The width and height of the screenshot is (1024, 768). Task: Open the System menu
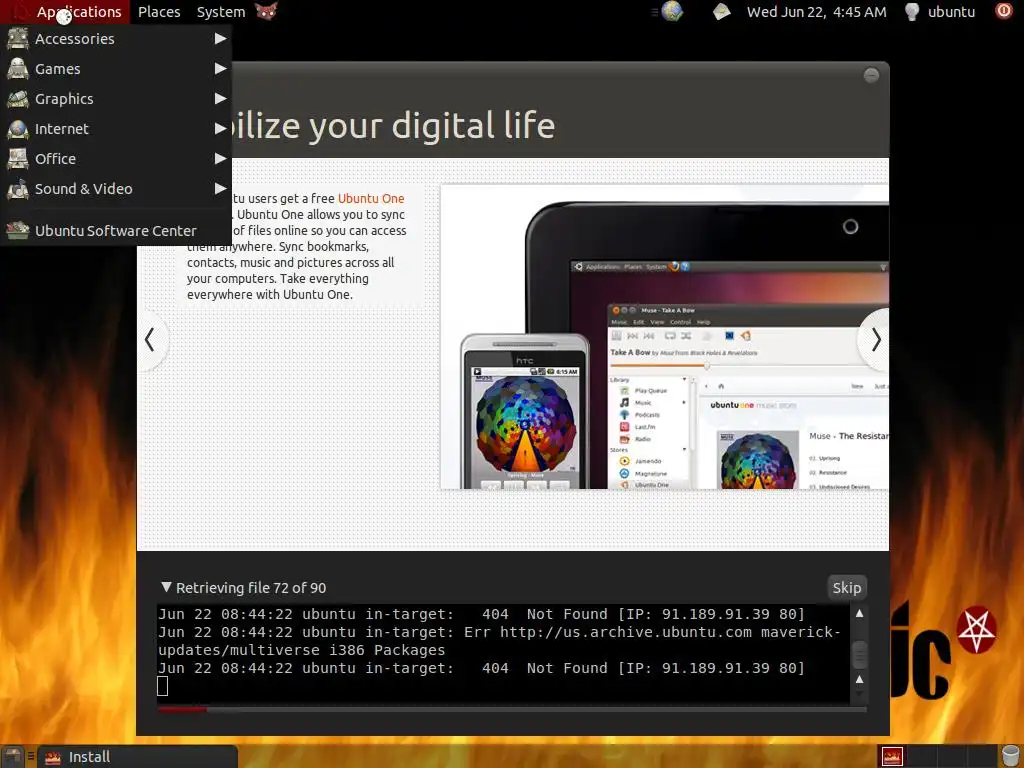(x=221, y=12)
